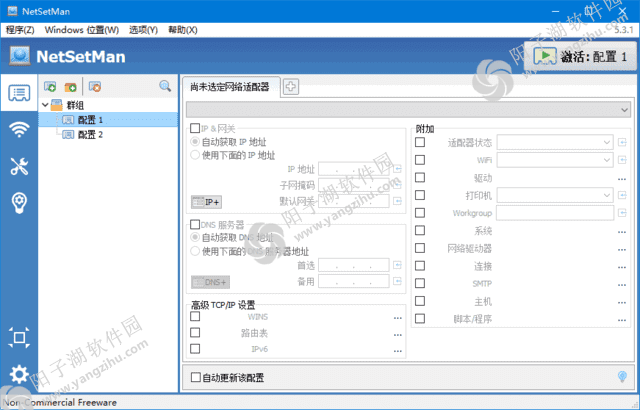Open the tips lightbulb sidebar icon
This screenshot has width=640, height=410.
[19, 203]
